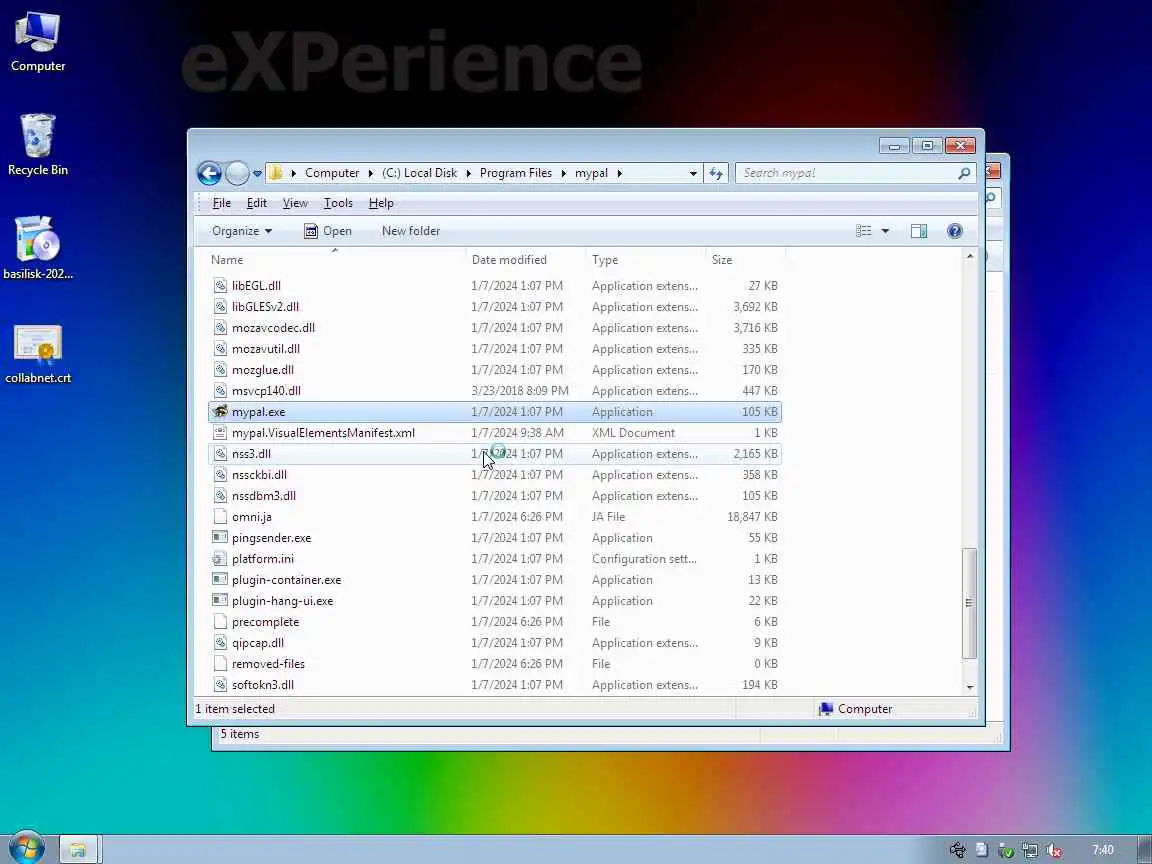Image resolution: width=1152 pixels, height=864 pixels.
Task: Change view with the view icon
Action: tap(864, 231)
